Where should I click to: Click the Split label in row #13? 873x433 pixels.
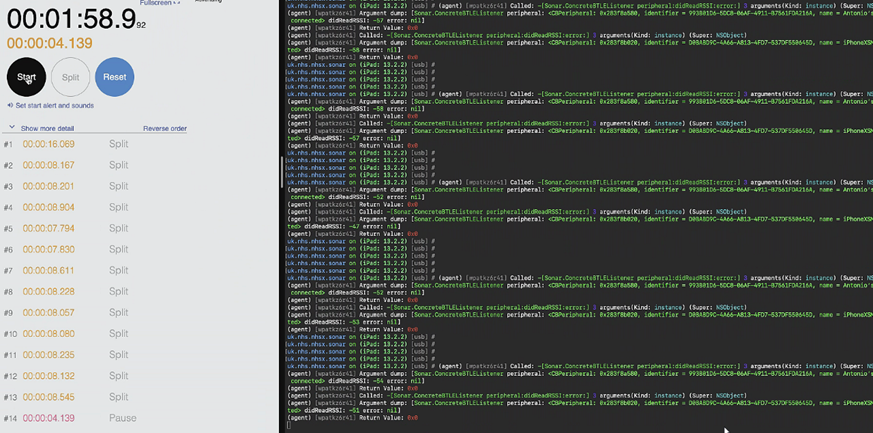(x=119, y=397)
